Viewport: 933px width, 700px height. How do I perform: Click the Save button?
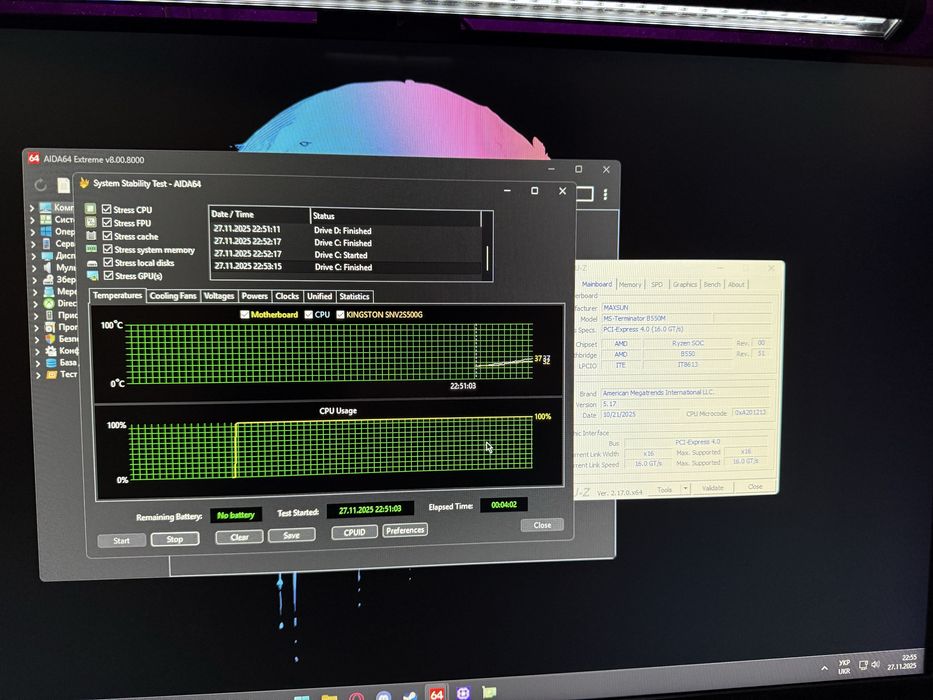click(292, 535)
